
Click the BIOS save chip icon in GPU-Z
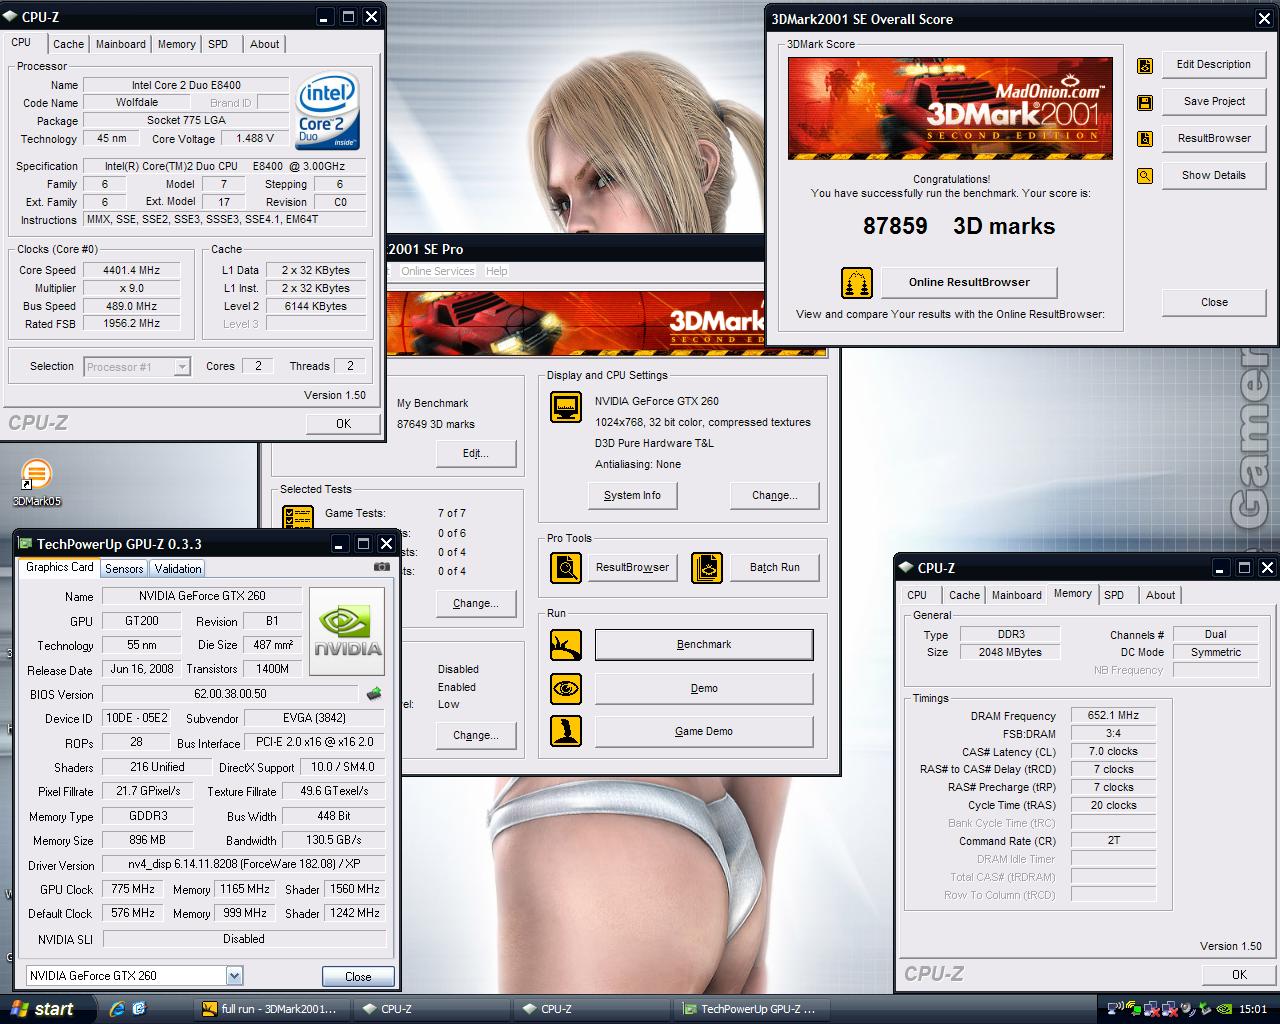374,693
